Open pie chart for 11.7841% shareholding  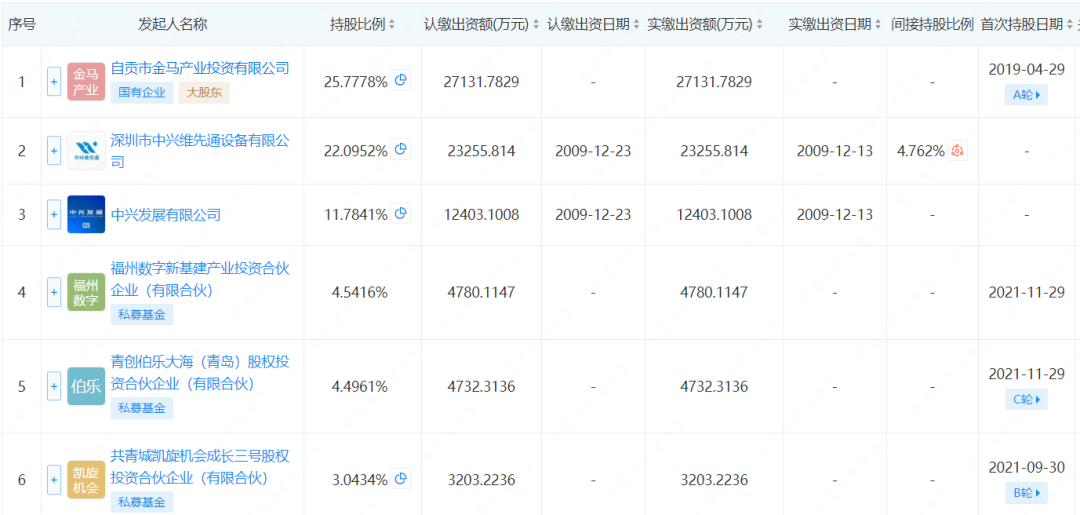[400, 214]
